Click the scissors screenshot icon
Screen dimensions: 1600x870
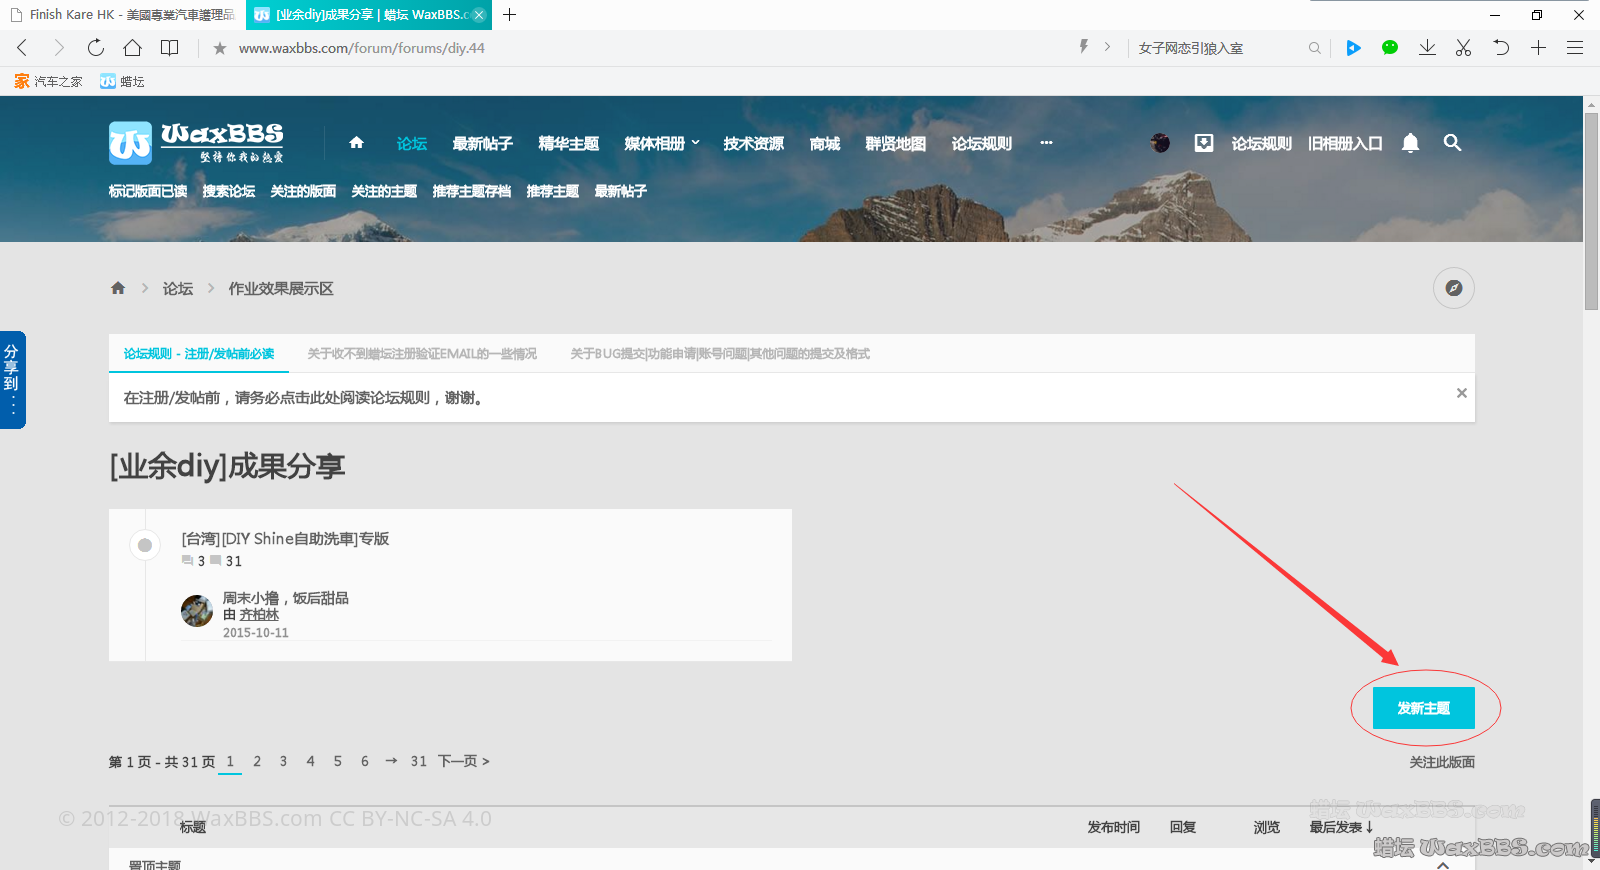pyautogui.click(x=1463, y=47)
